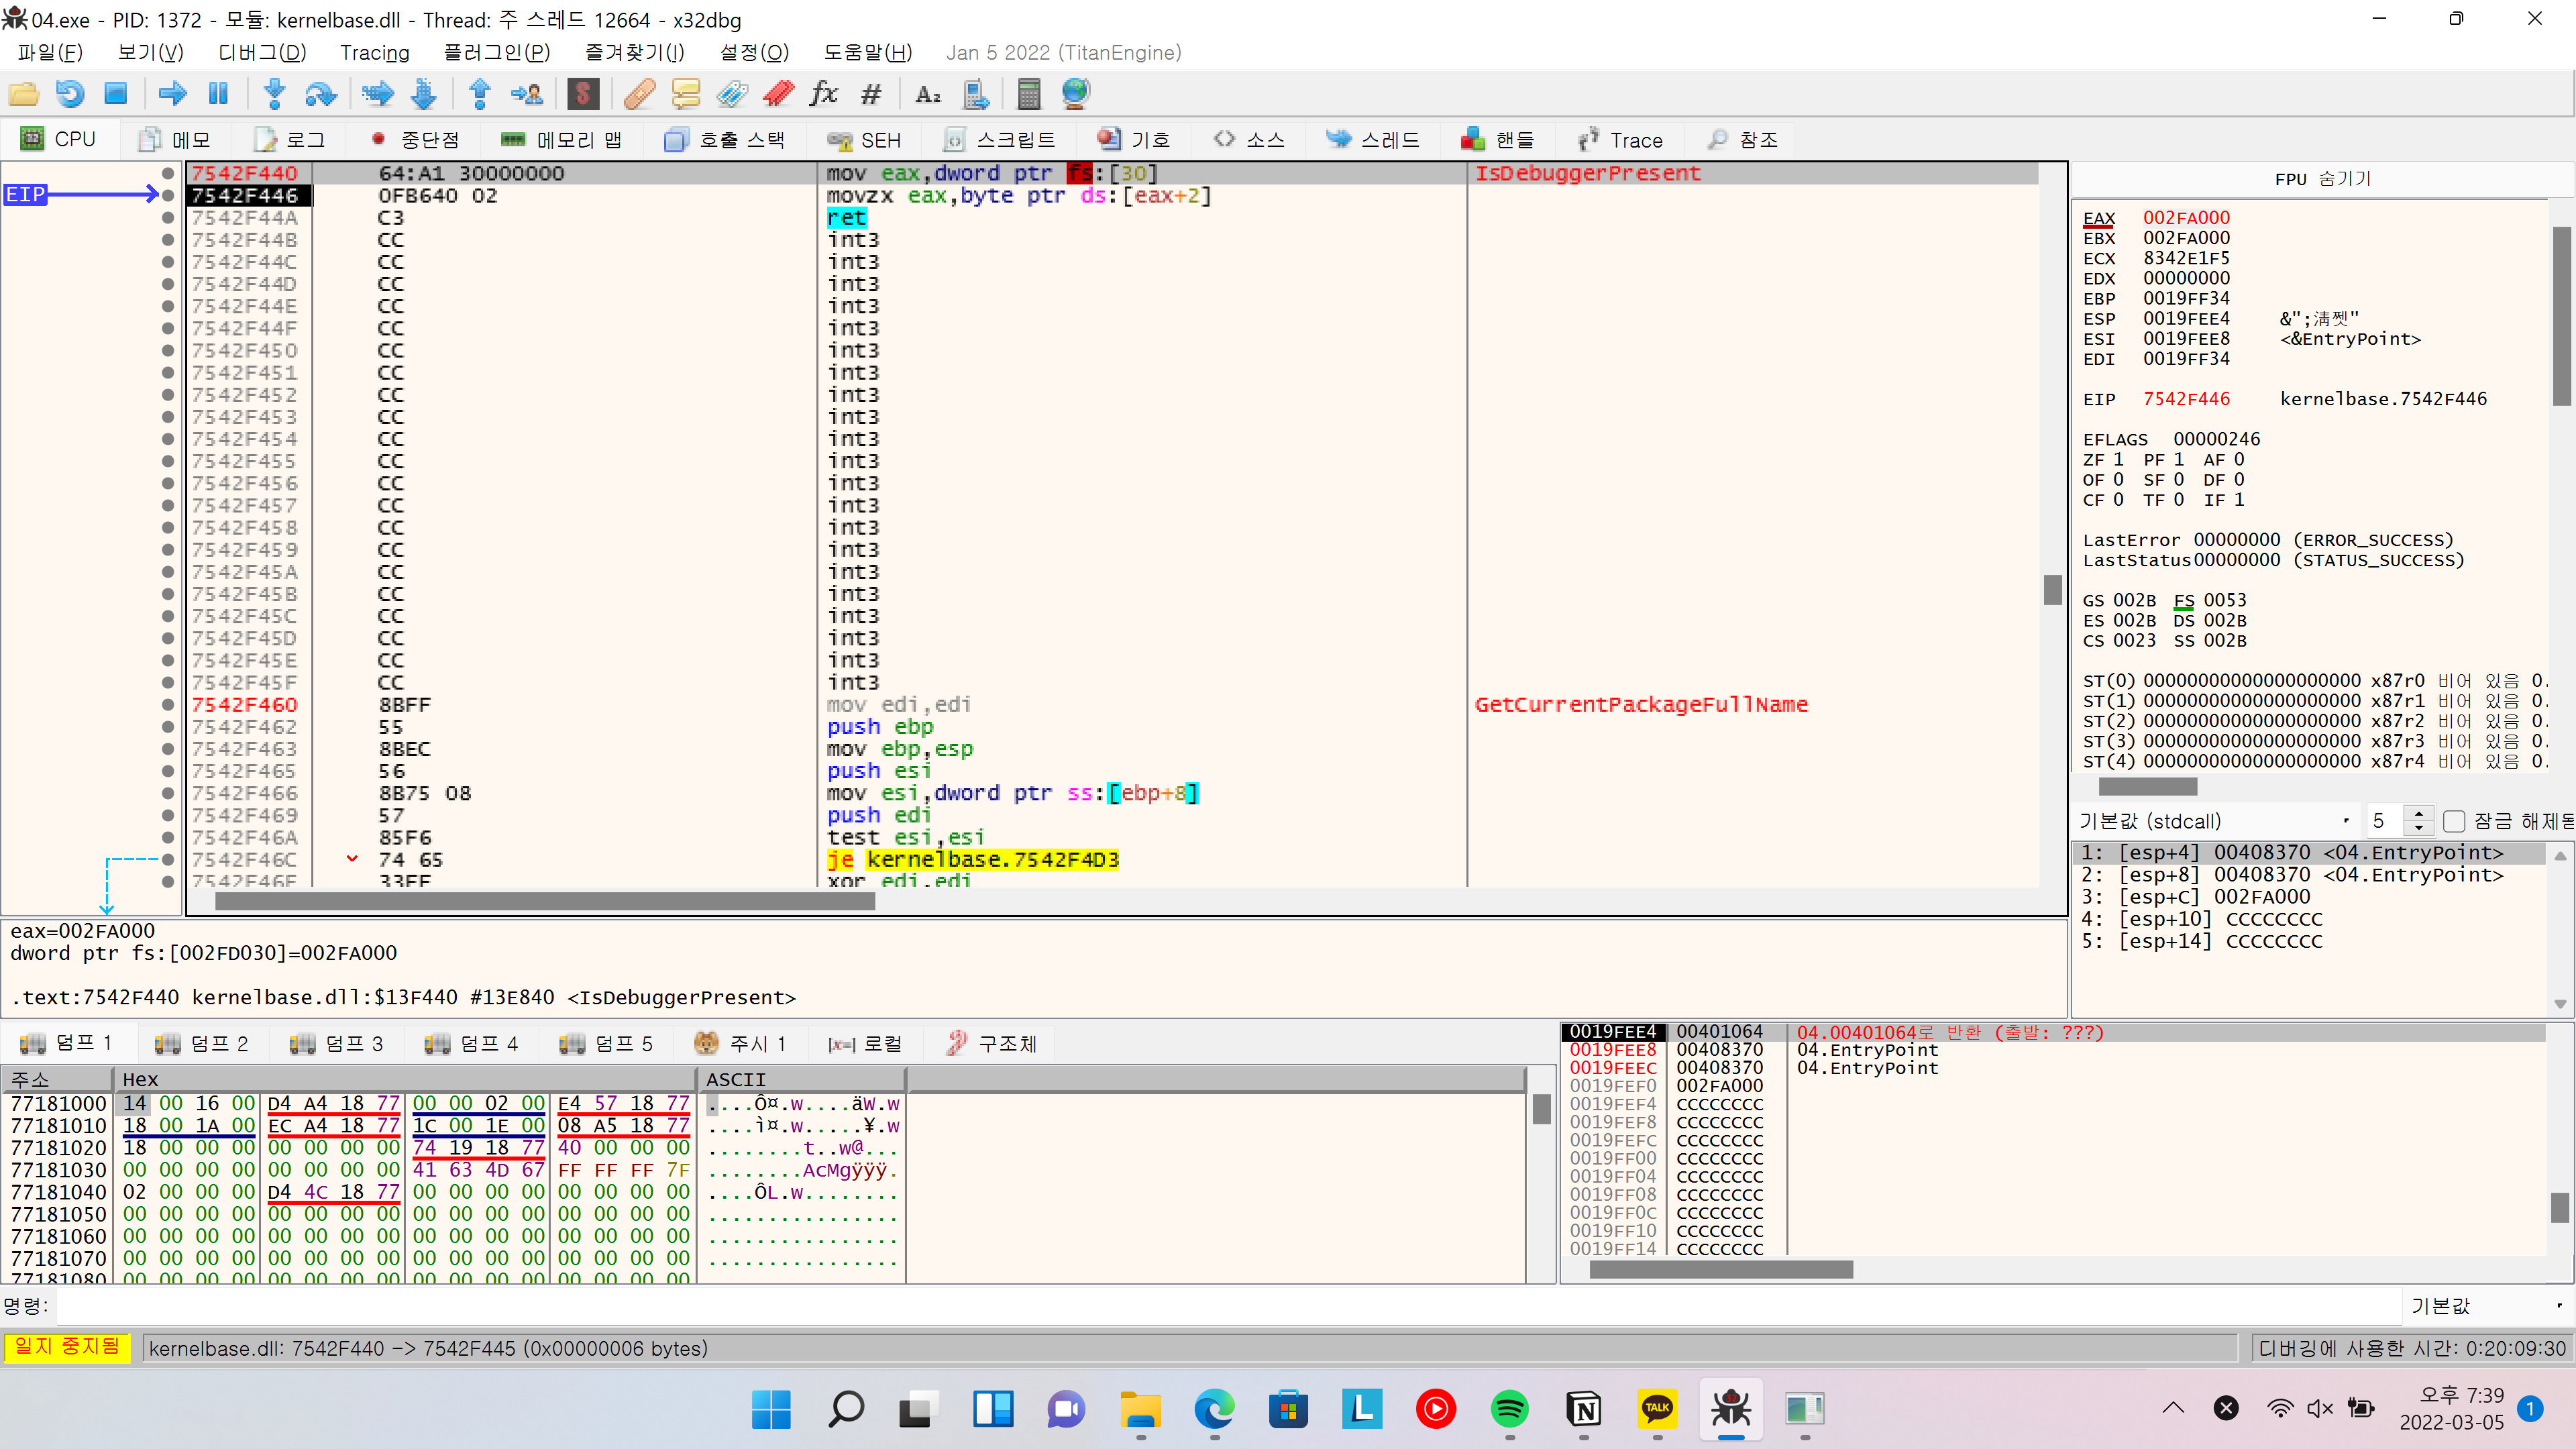The width and height of the screenshot is (2576, 1449).
Task: Click the CF flag value
Action: [x=2117, y=499]
